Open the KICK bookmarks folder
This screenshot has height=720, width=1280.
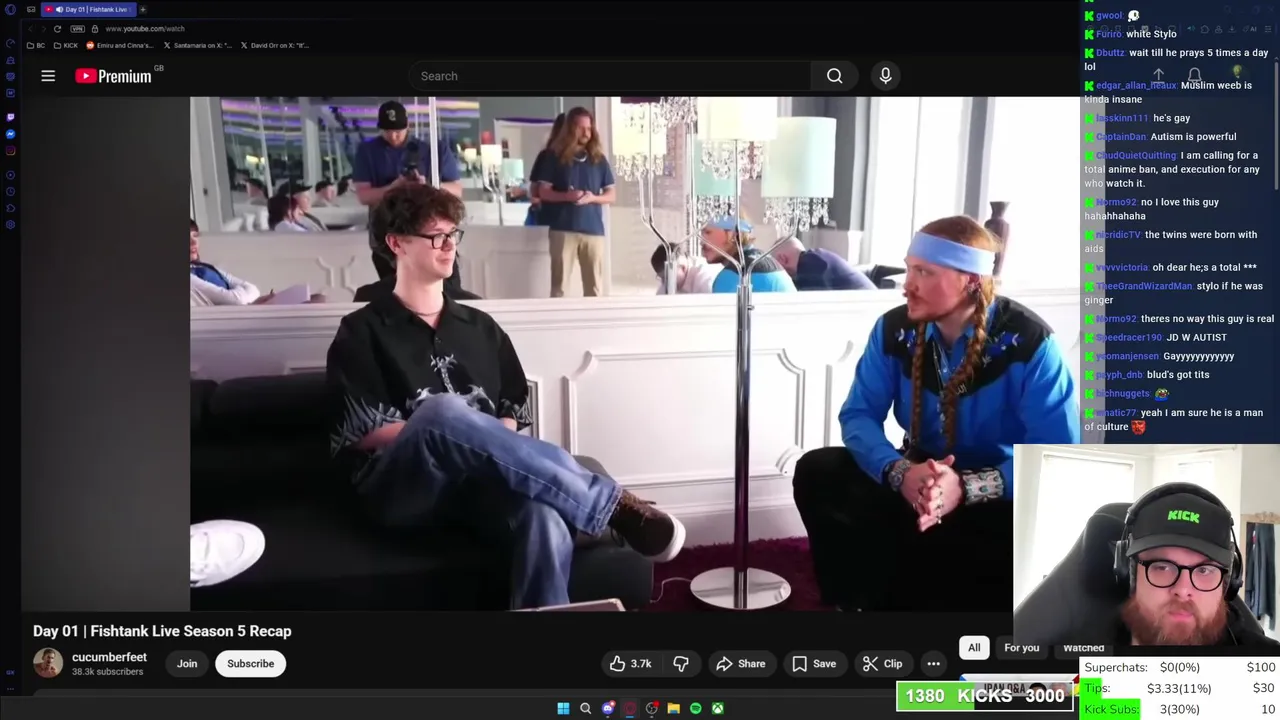coord(66,45)
